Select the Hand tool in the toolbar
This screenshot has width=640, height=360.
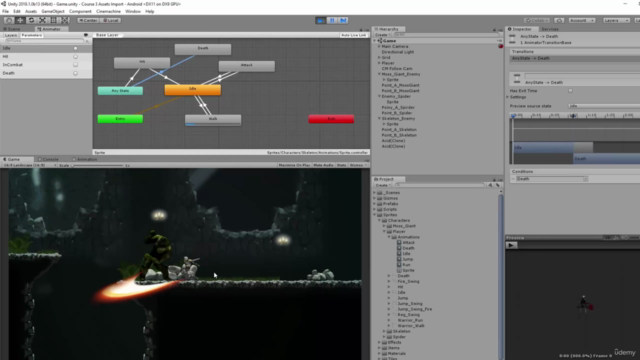[x=9, y=20]
